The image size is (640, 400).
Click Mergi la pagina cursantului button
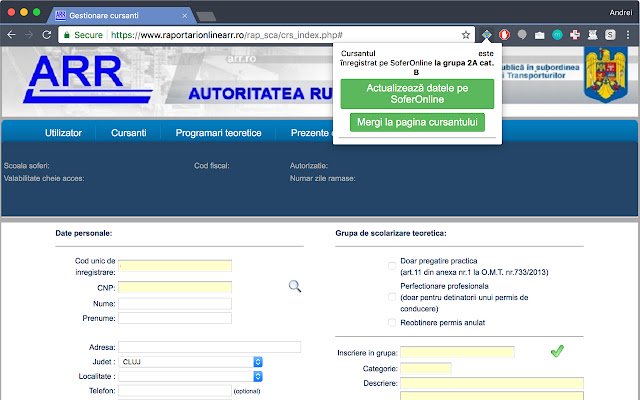point(417,122)
